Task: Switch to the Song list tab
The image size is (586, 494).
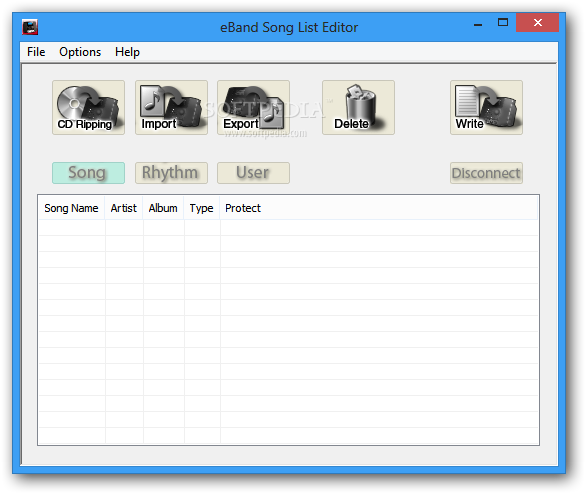Action: click(x=88, y=173)
